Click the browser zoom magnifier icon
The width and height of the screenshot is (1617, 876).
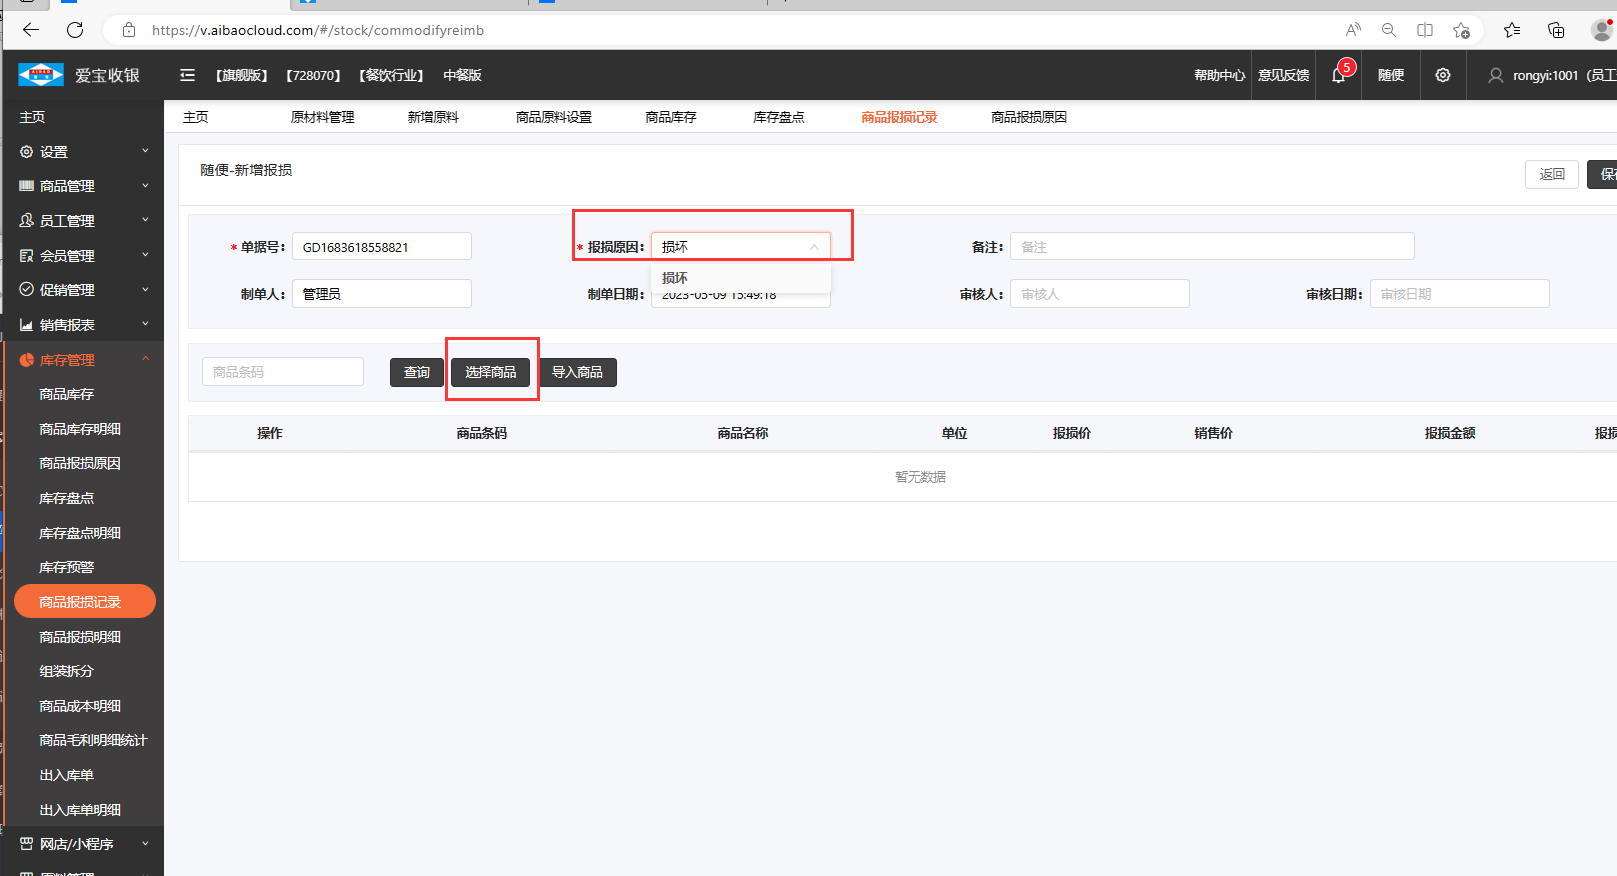pyautogui.click(x=1389, y=30)
